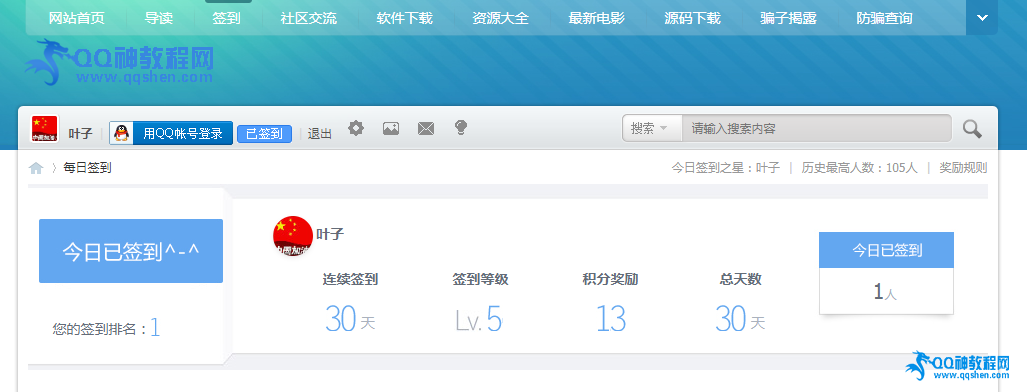Click the lightbulb notification icon

[461, 128]
